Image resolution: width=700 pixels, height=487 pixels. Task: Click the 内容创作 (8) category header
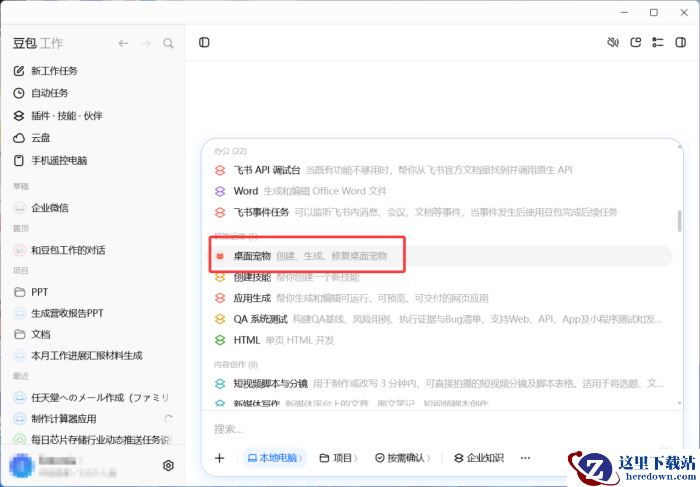236,365
